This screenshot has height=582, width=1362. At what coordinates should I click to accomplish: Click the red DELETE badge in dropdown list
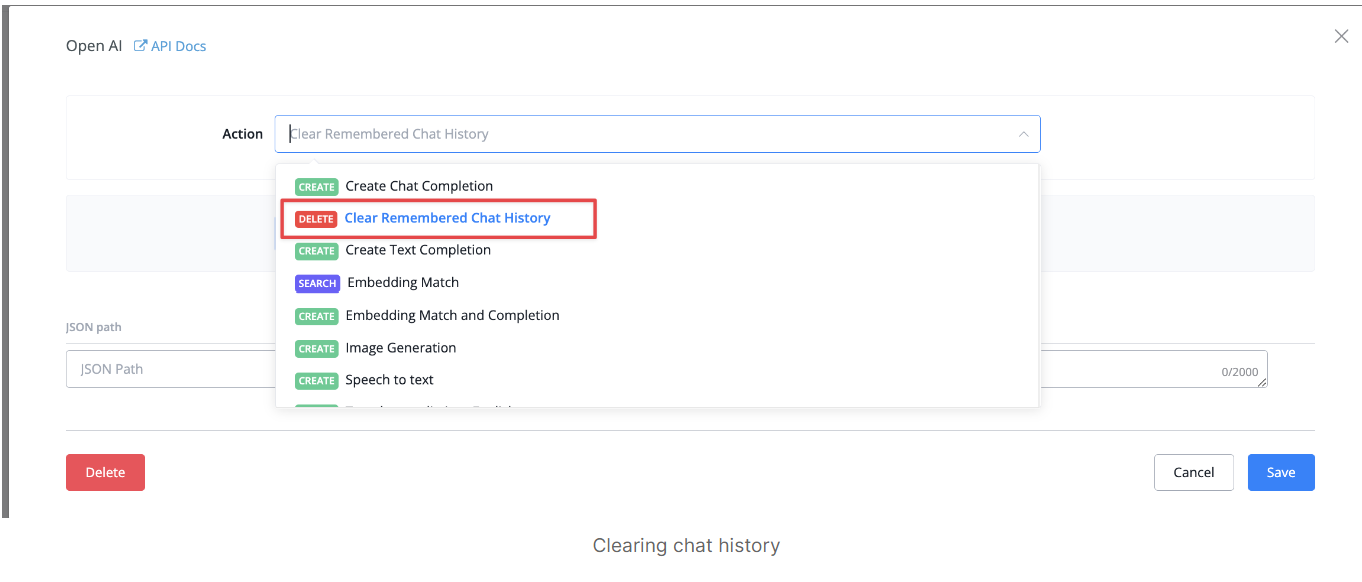(316, 219)
